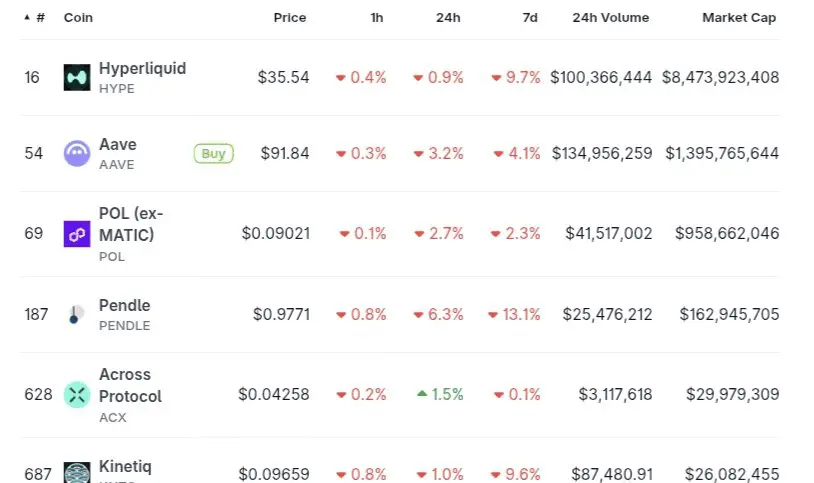Click the Coin column header

tap(77, 18)
